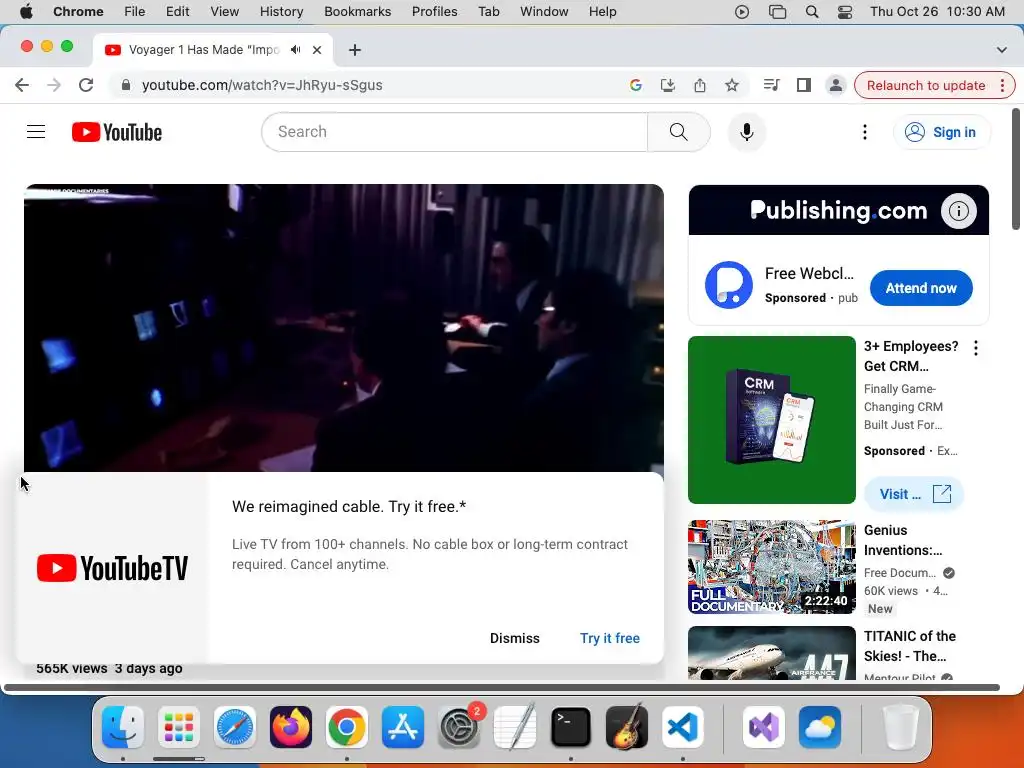Screen dimensions: 1024x768
Task: Mute tab via speaker icon in tab
Action: point(295,50)
